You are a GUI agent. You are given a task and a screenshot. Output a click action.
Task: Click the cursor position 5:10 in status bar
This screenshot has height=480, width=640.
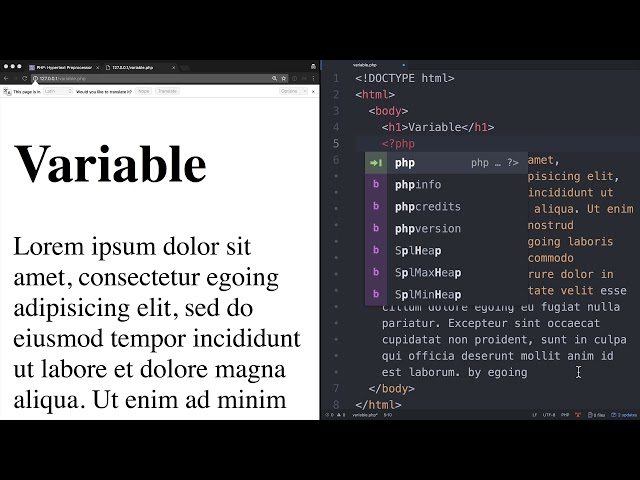tap(388, 415)
